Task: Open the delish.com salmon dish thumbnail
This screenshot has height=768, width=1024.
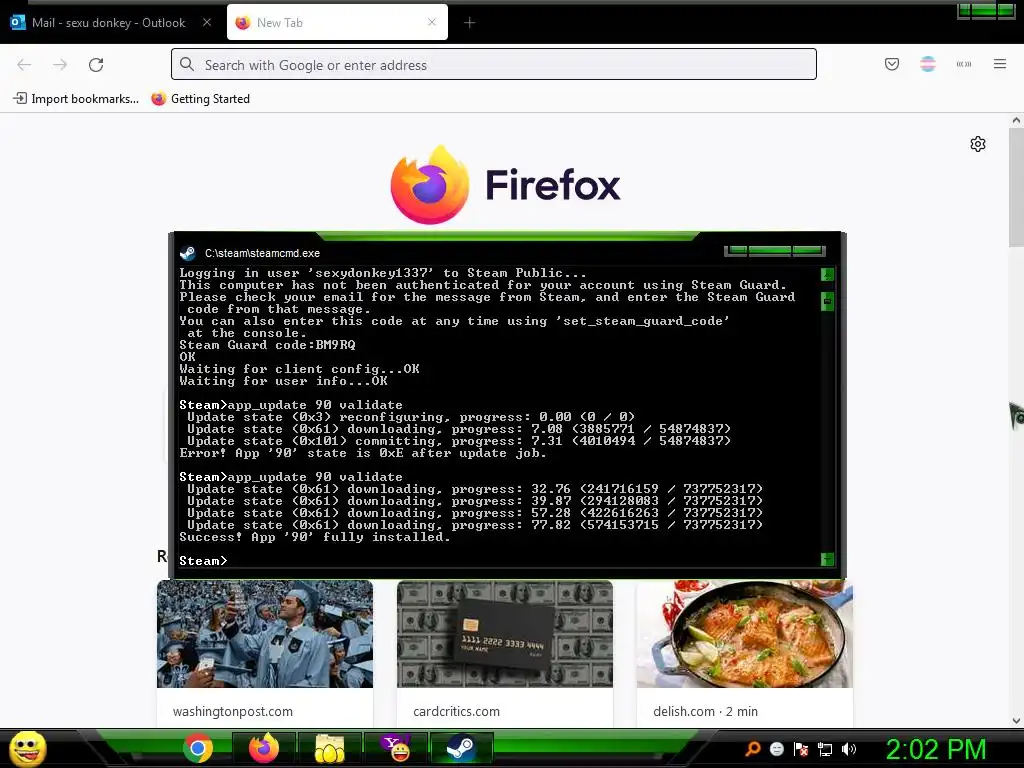Action: [744, 633]
